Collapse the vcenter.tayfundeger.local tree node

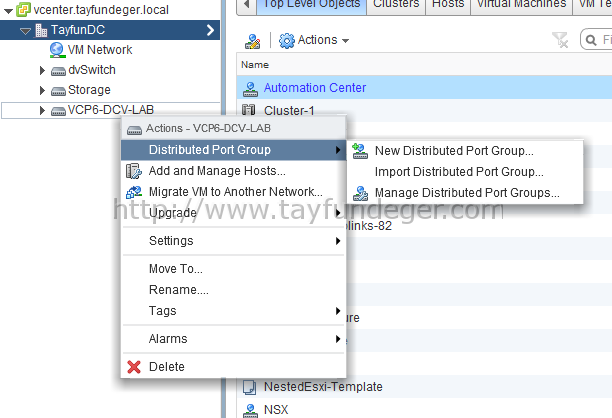point(8,11)
